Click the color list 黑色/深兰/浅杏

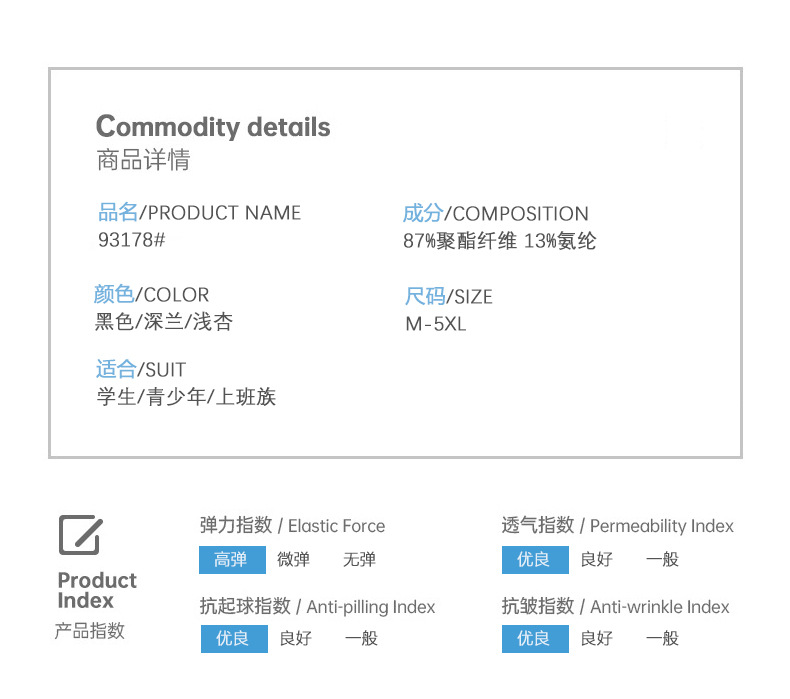164,322
